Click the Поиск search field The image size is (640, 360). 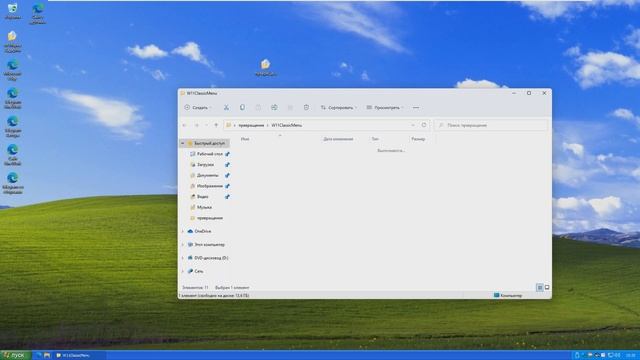pos(491,125)
